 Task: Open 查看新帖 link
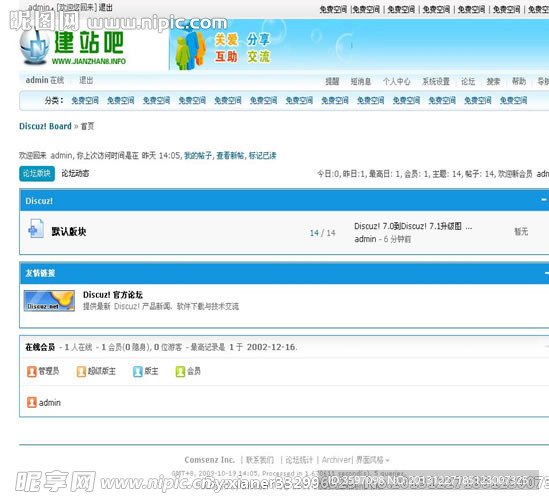230,155
